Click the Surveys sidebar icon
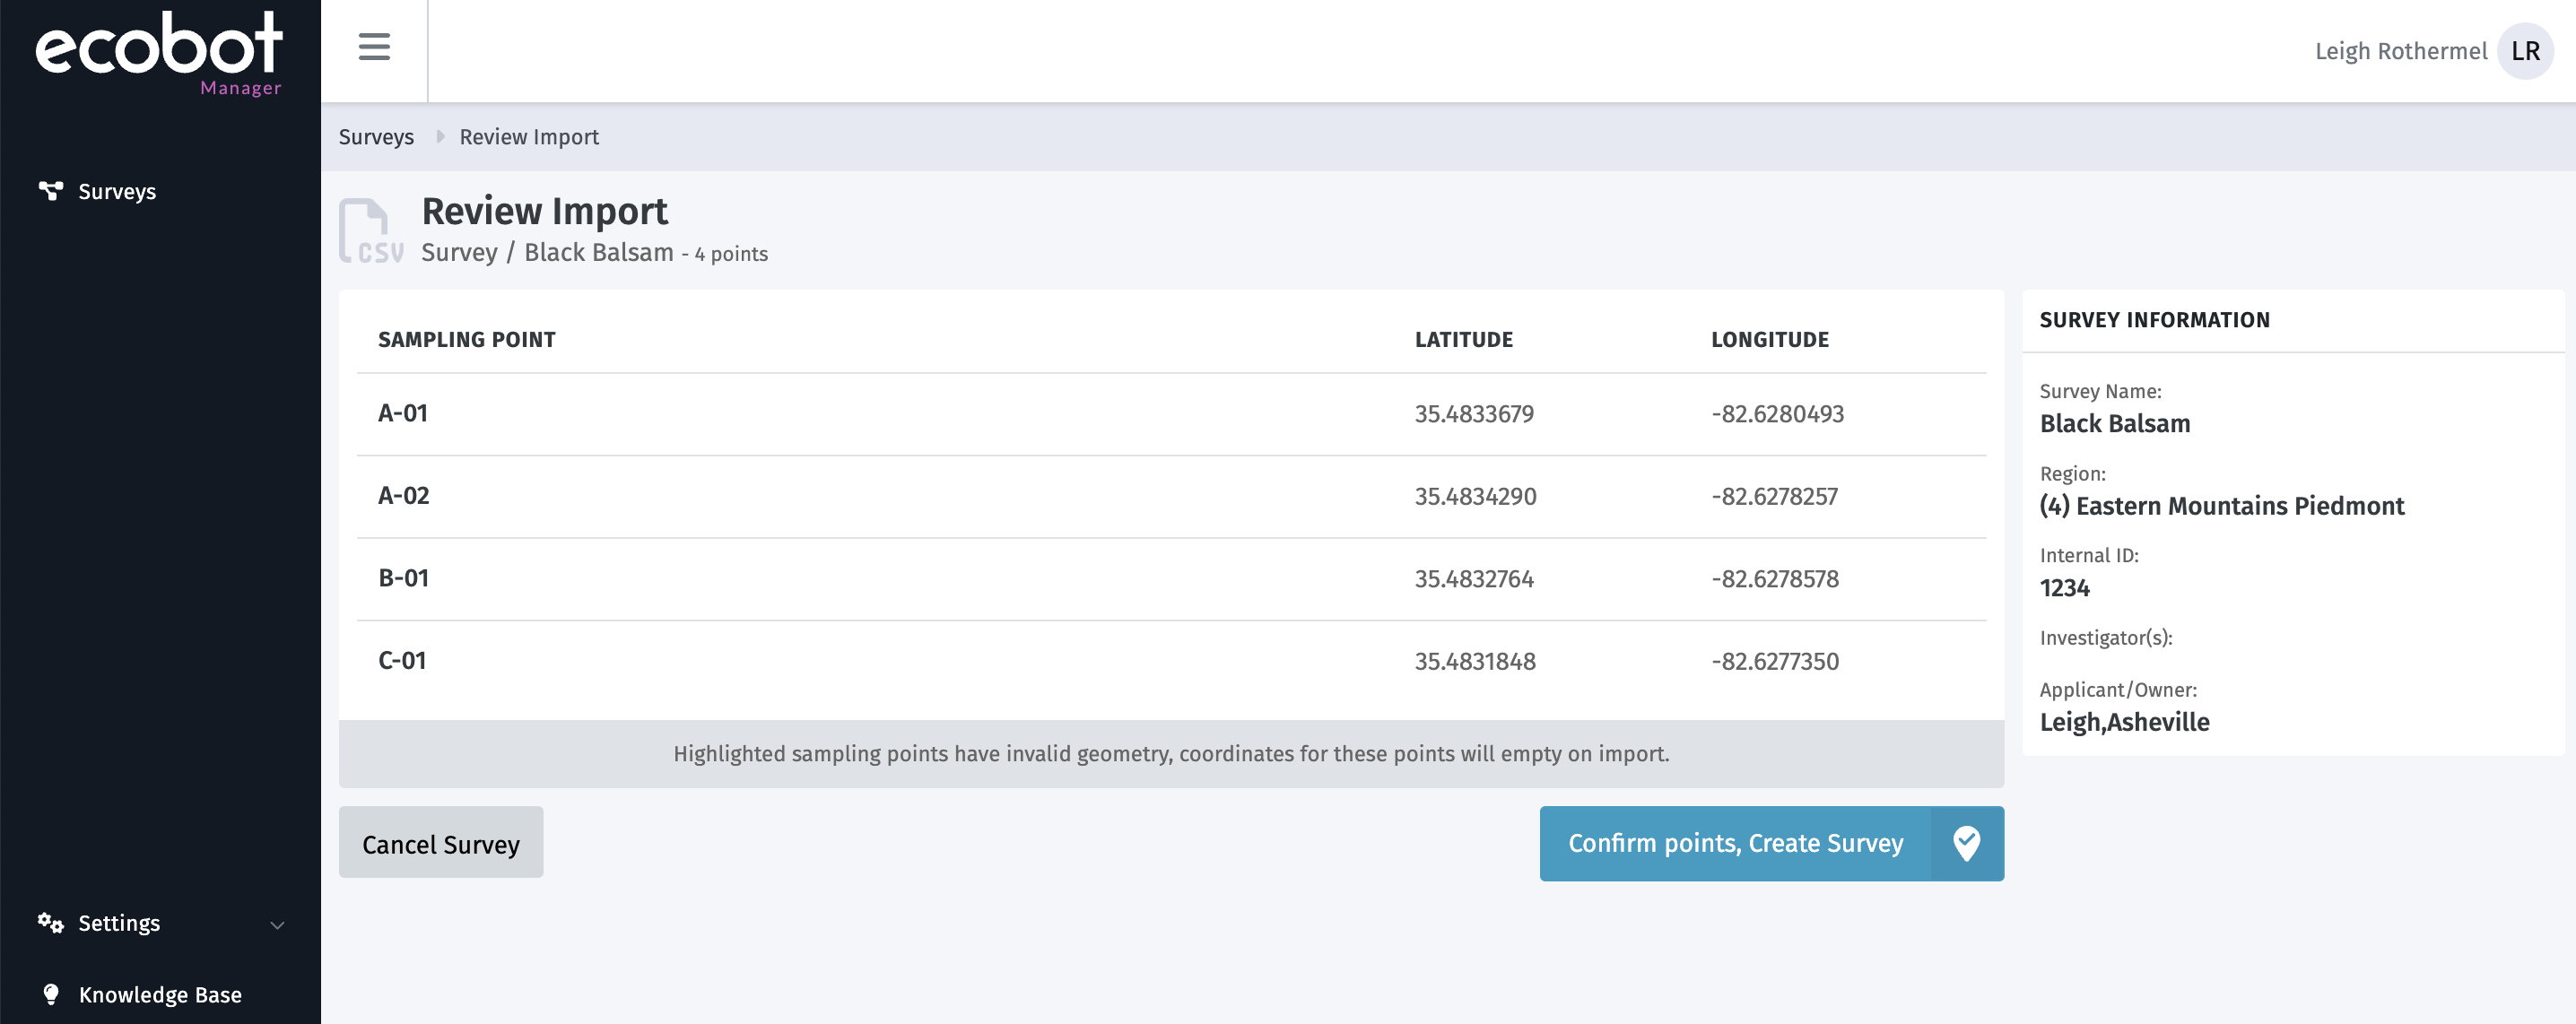2576x1024 pixels. 50,190
